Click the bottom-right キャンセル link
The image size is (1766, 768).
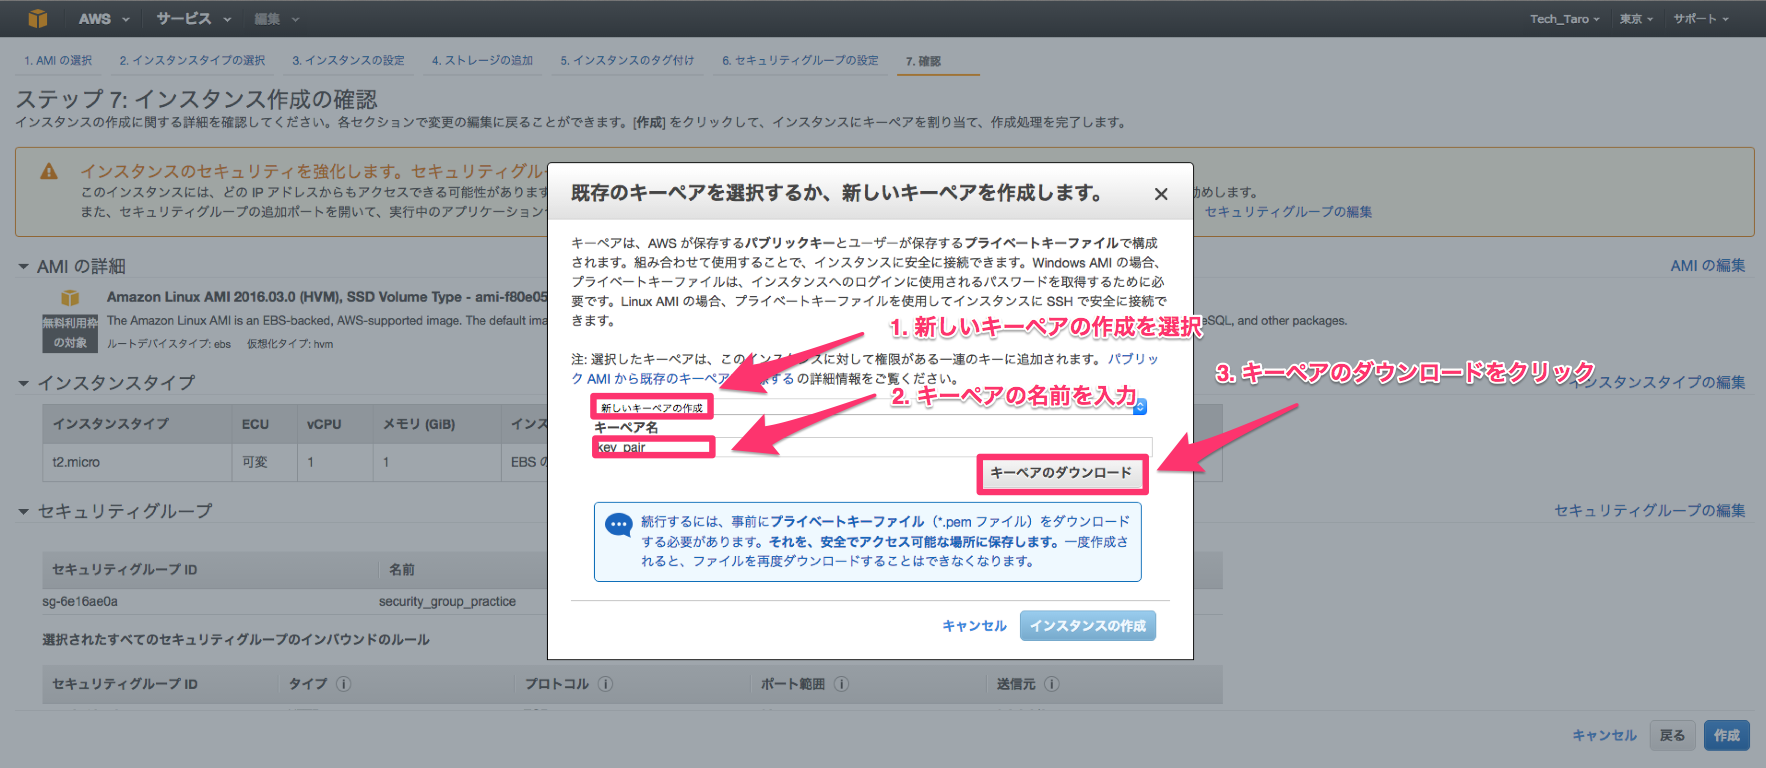(x=1604, y=735)
